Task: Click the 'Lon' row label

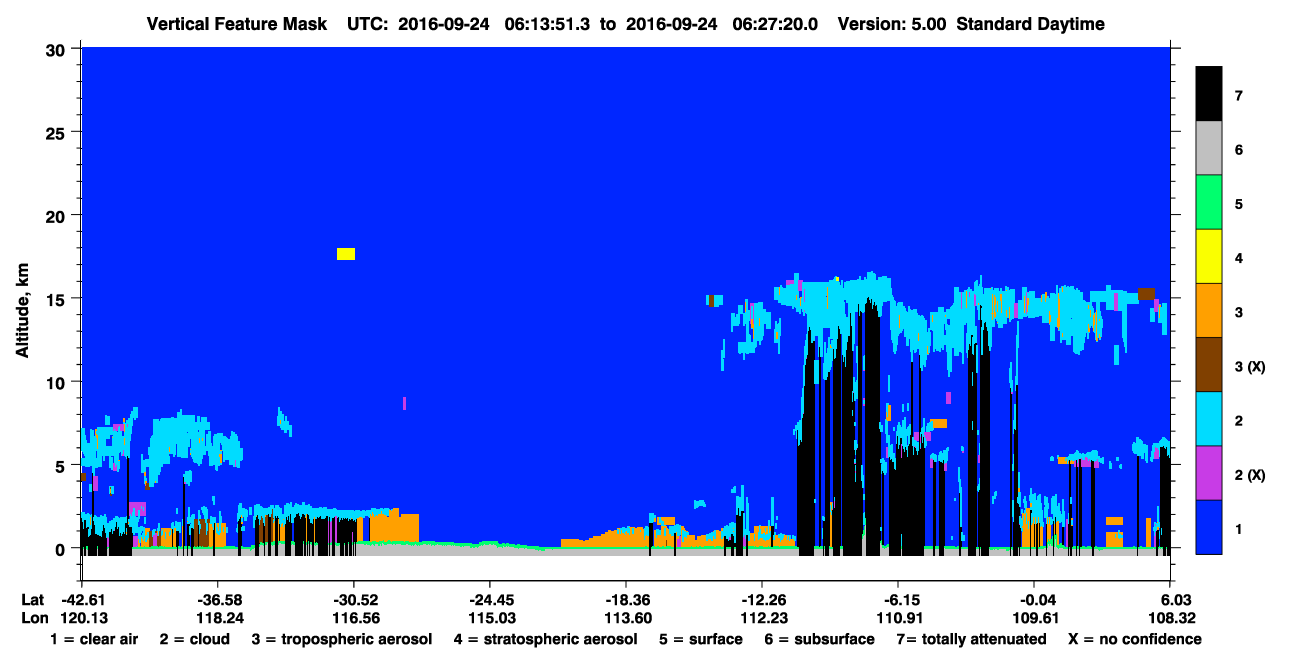Action: 33,618
